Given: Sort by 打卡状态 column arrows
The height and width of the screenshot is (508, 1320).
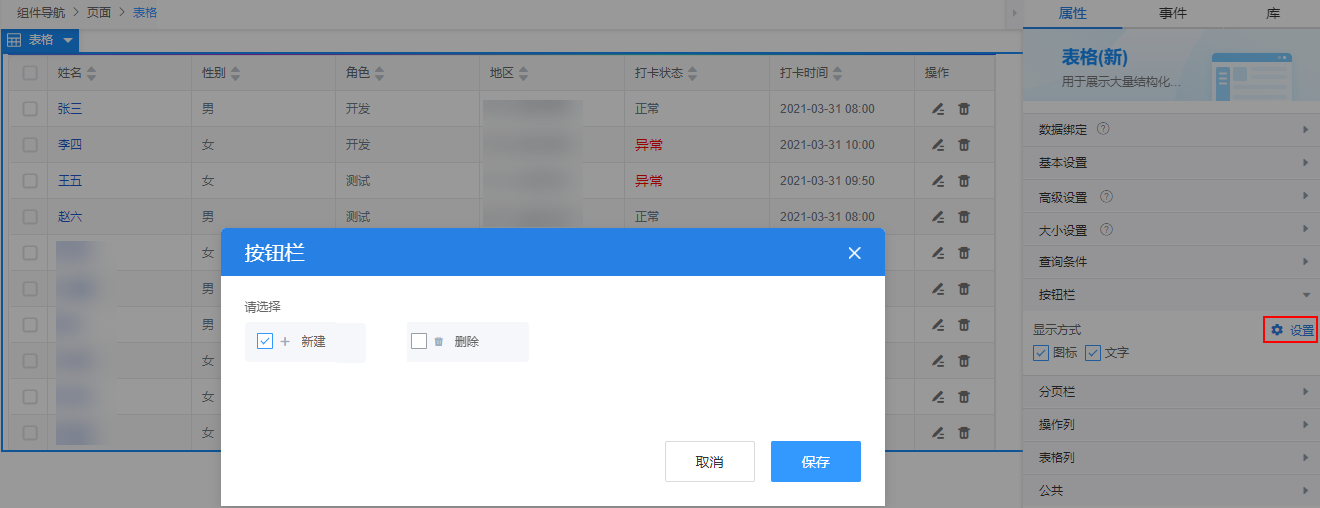Looking at the screenshot, I should click(692, 73).
